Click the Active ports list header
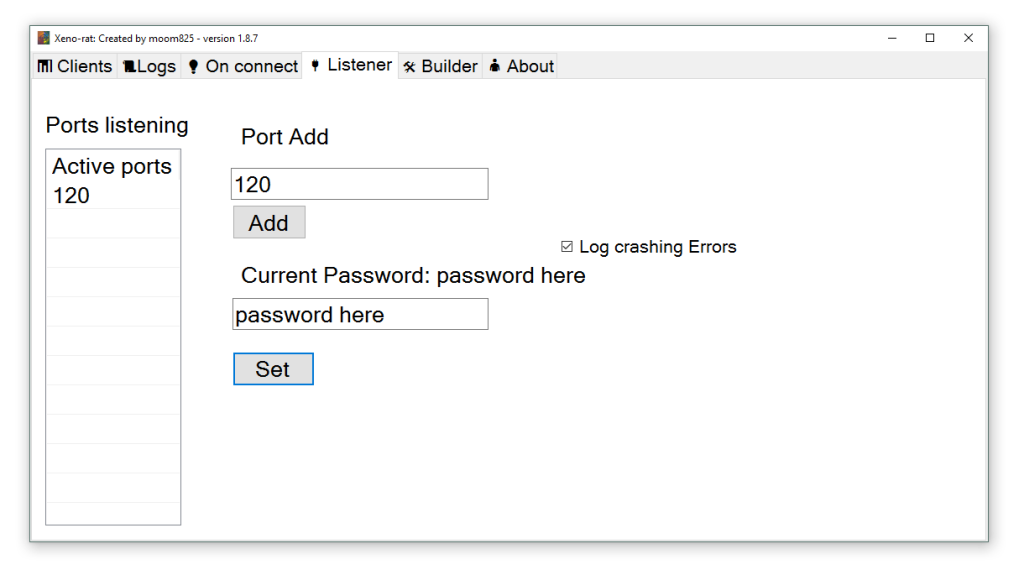Viewport: 1024px width, 575px height. click(x=112, y=166)
